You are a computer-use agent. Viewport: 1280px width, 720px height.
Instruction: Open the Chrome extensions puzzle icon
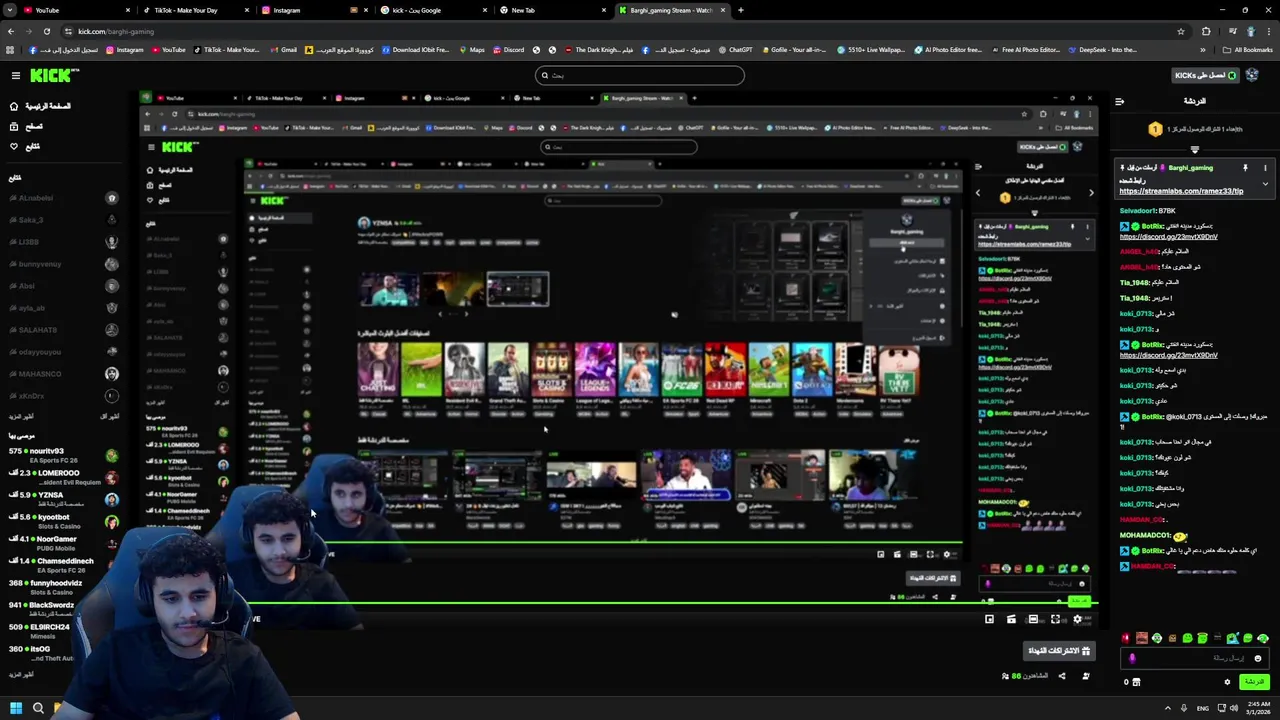pos(1206,31)
